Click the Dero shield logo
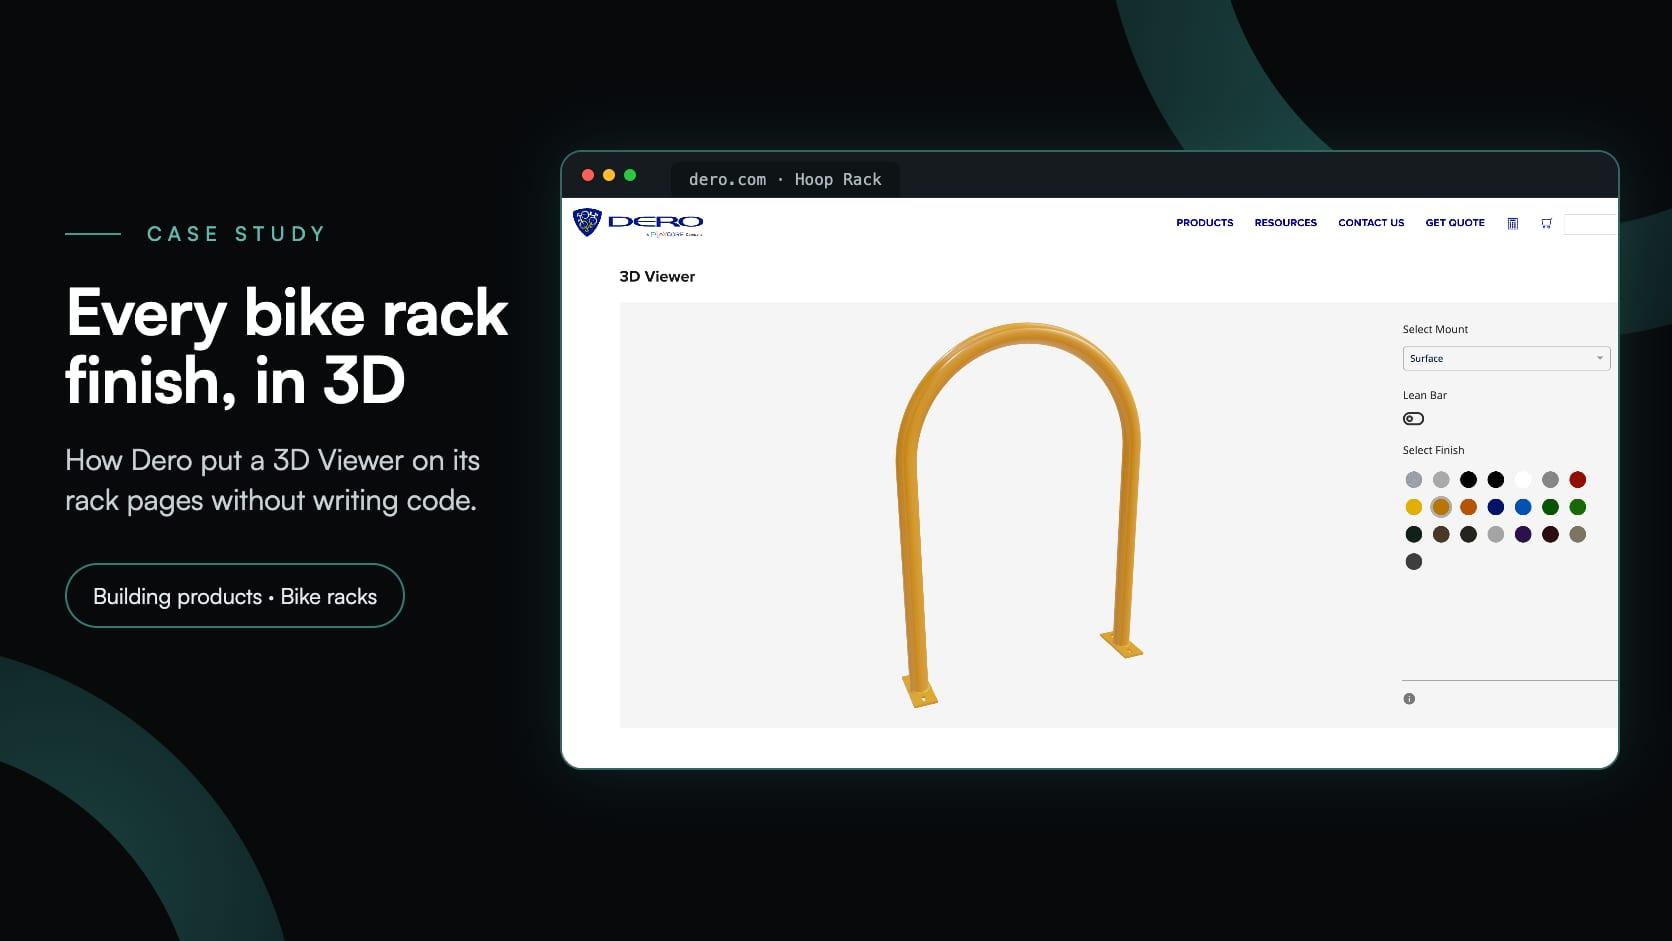The height and width of the screenshot is (941, 1672). (587, 222)
